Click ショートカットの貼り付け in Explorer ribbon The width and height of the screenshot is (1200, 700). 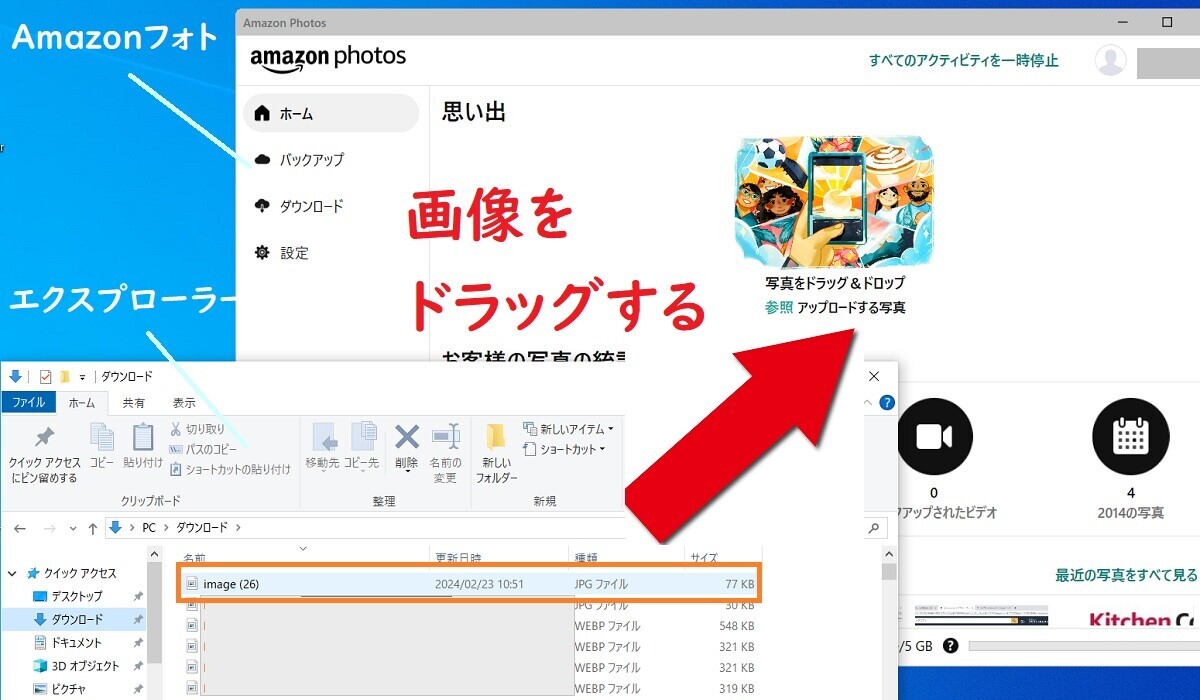point(230,469)
